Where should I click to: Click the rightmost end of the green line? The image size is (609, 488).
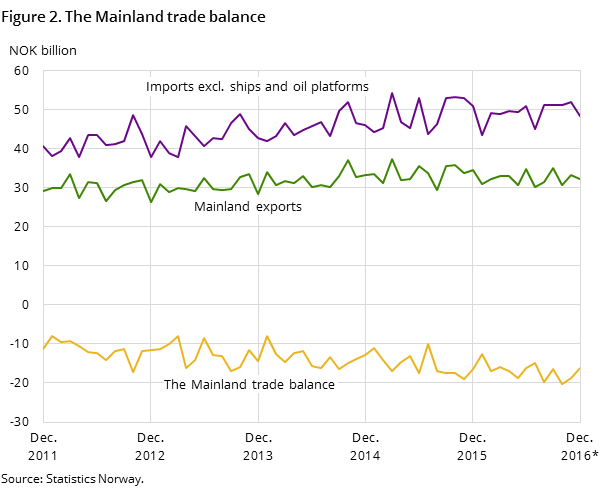click(580, 179)
